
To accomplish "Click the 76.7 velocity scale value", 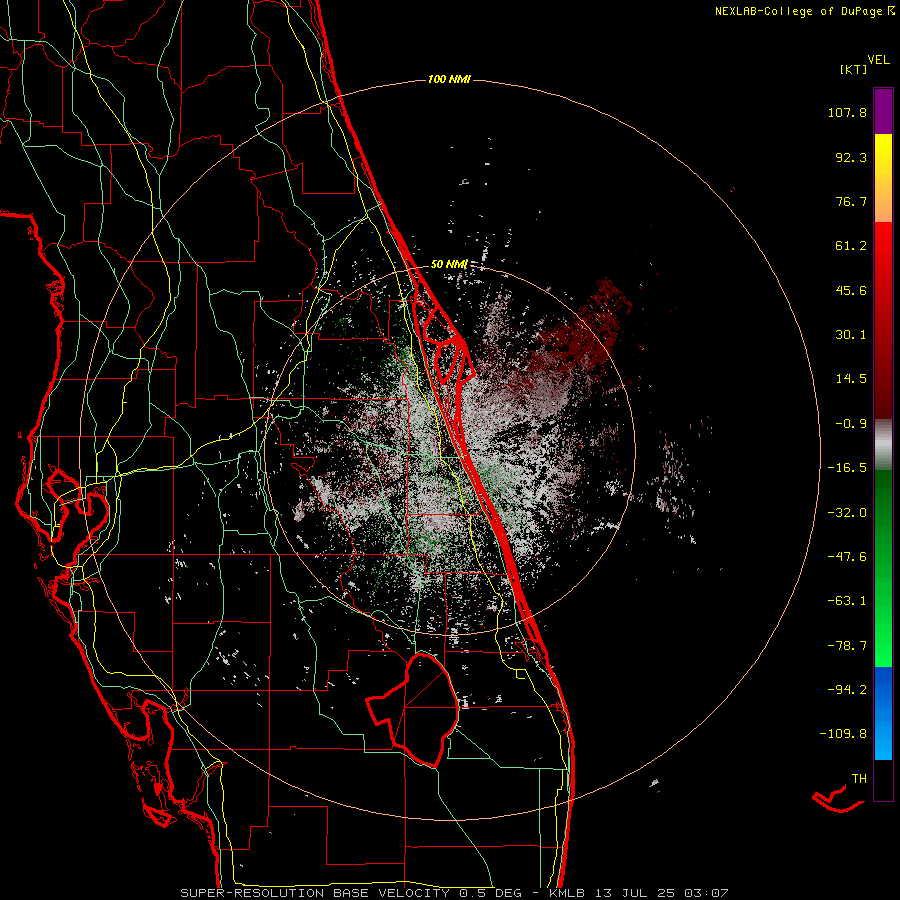I will (x=851, y=201).
